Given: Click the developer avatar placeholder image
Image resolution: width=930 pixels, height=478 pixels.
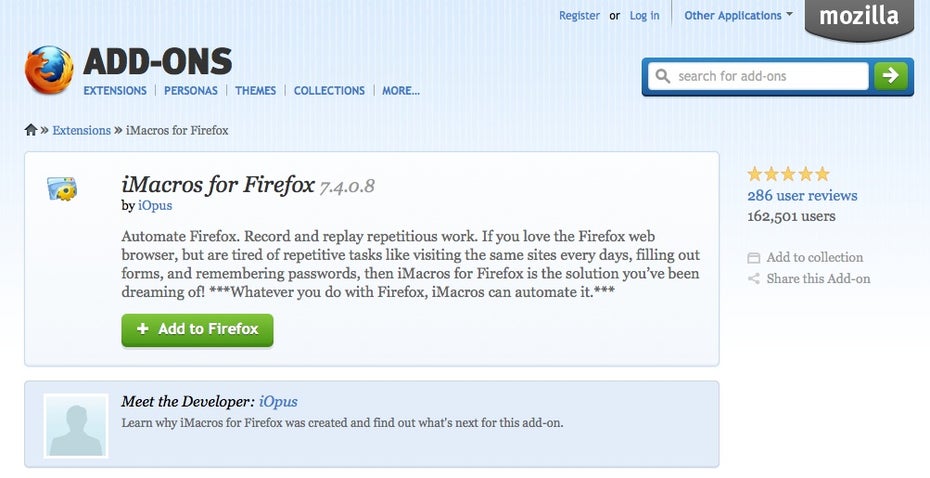Looking at the screenshot, I should click(76, 425).
